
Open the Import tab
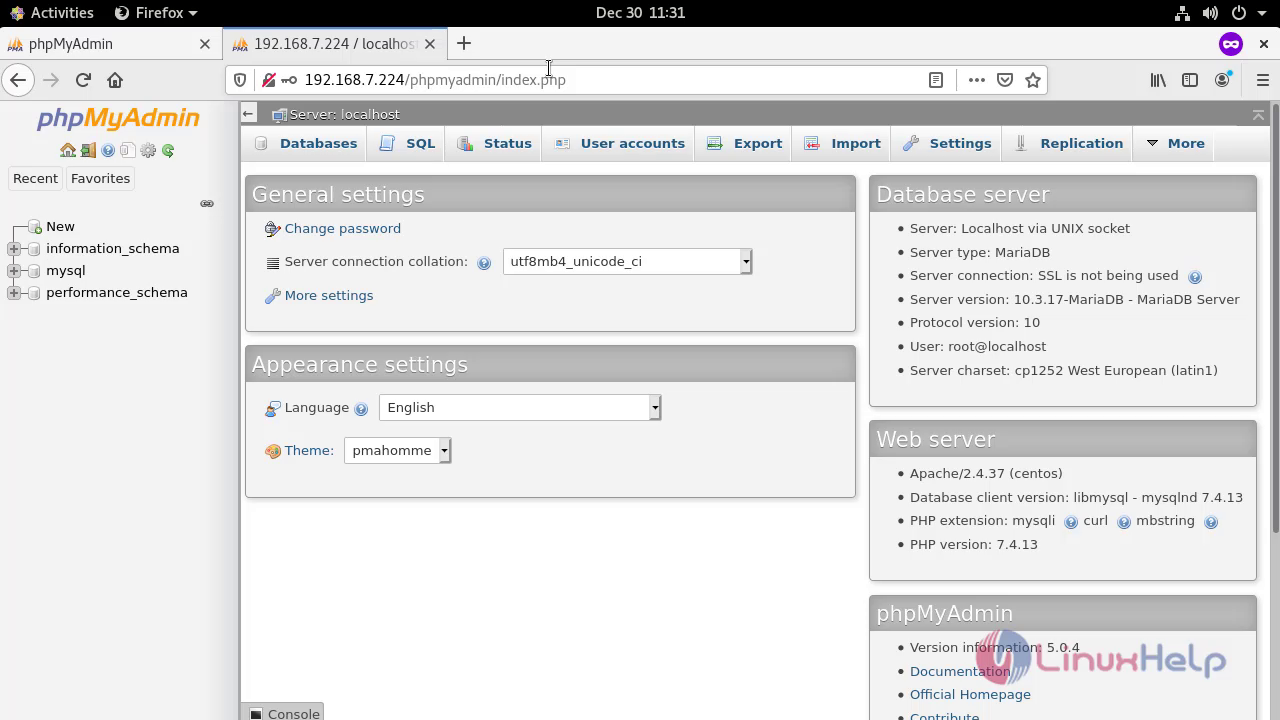tap(843, 143)
